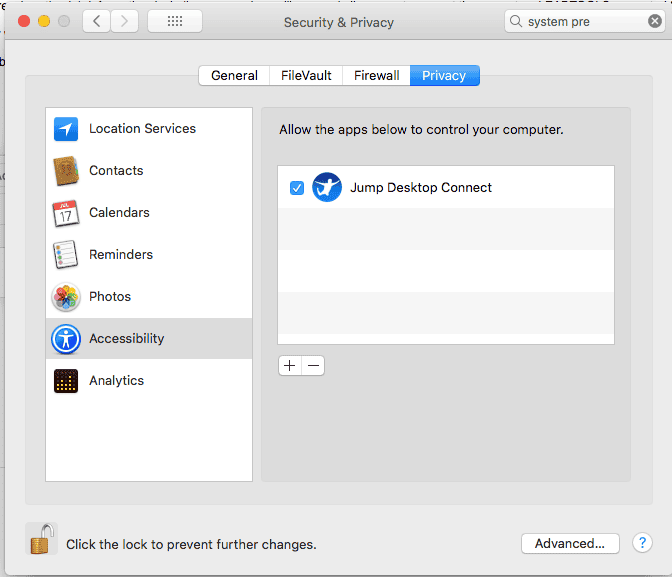Select the Reminders label in the list
This screenshot has height=577, width=672.
pos(121,255)
